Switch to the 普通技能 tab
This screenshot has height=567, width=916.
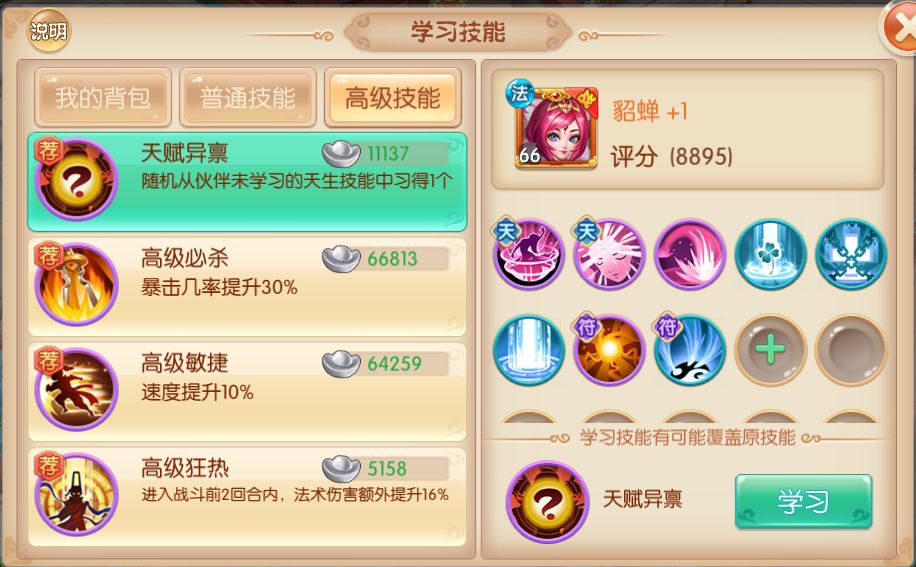[248, 98]
